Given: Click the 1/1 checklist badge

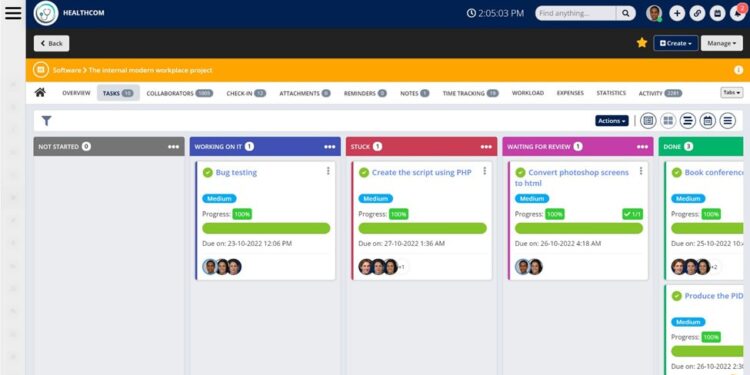Looking at the screenshot, I should click(x=632, y=214).
